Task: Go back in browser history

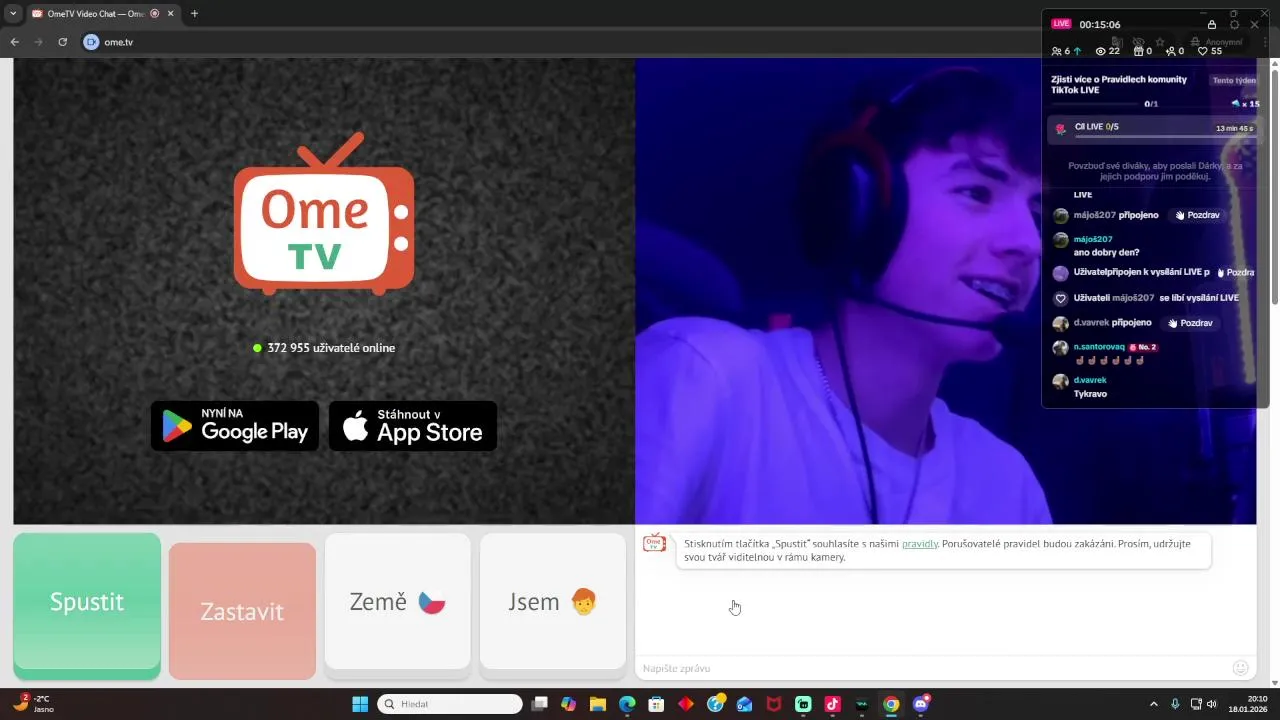Action: (x=15, y=42)
